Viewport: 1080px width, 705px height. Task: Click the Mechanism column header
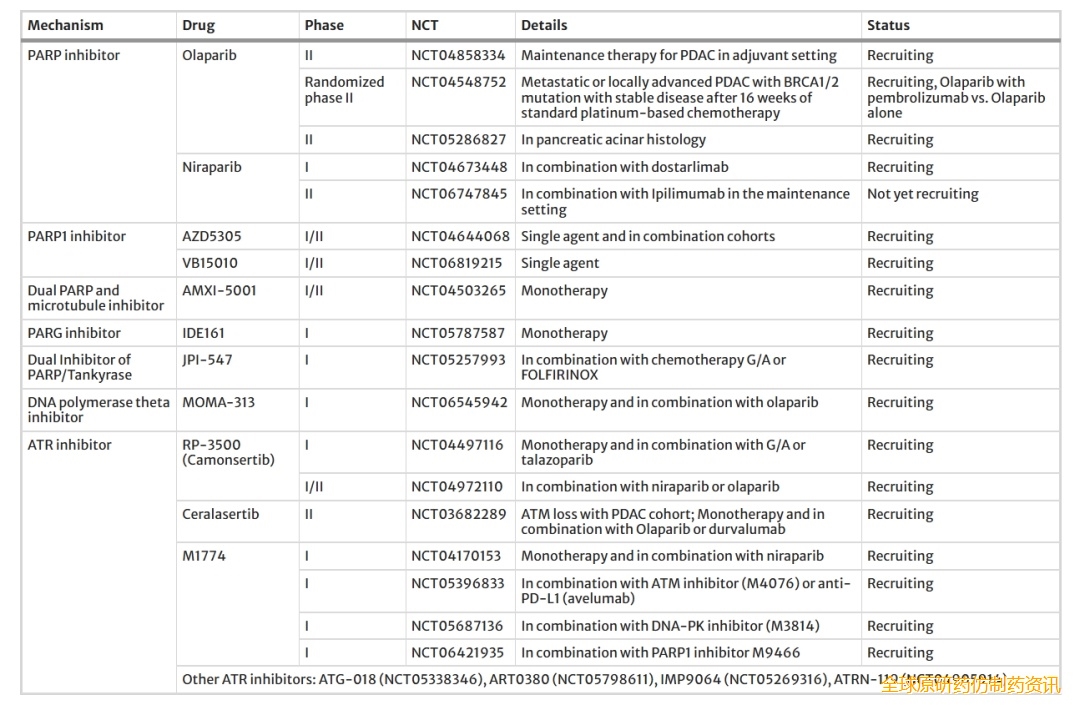point(65,25)
